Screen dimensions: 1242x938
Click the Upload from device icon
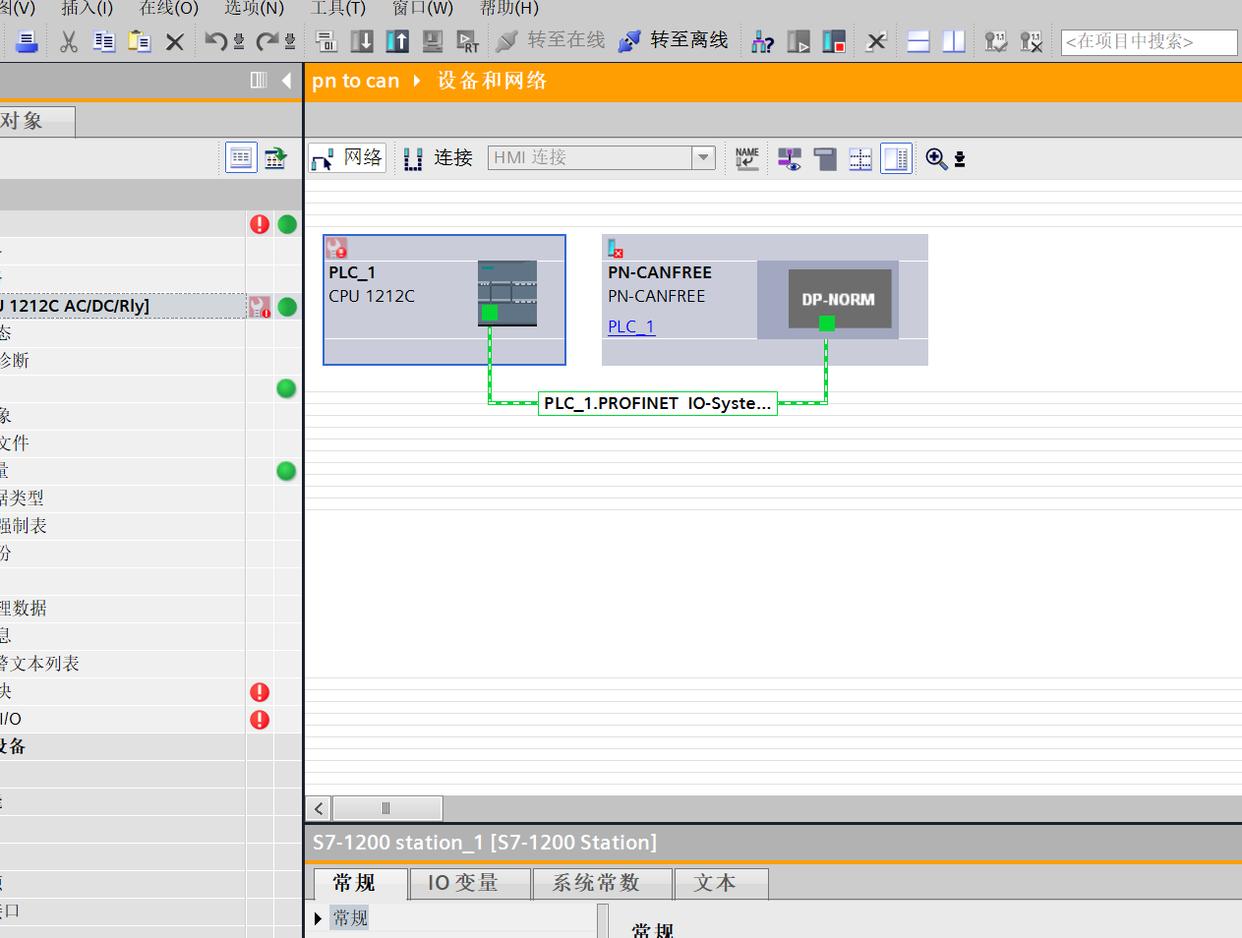pos(397,41)
